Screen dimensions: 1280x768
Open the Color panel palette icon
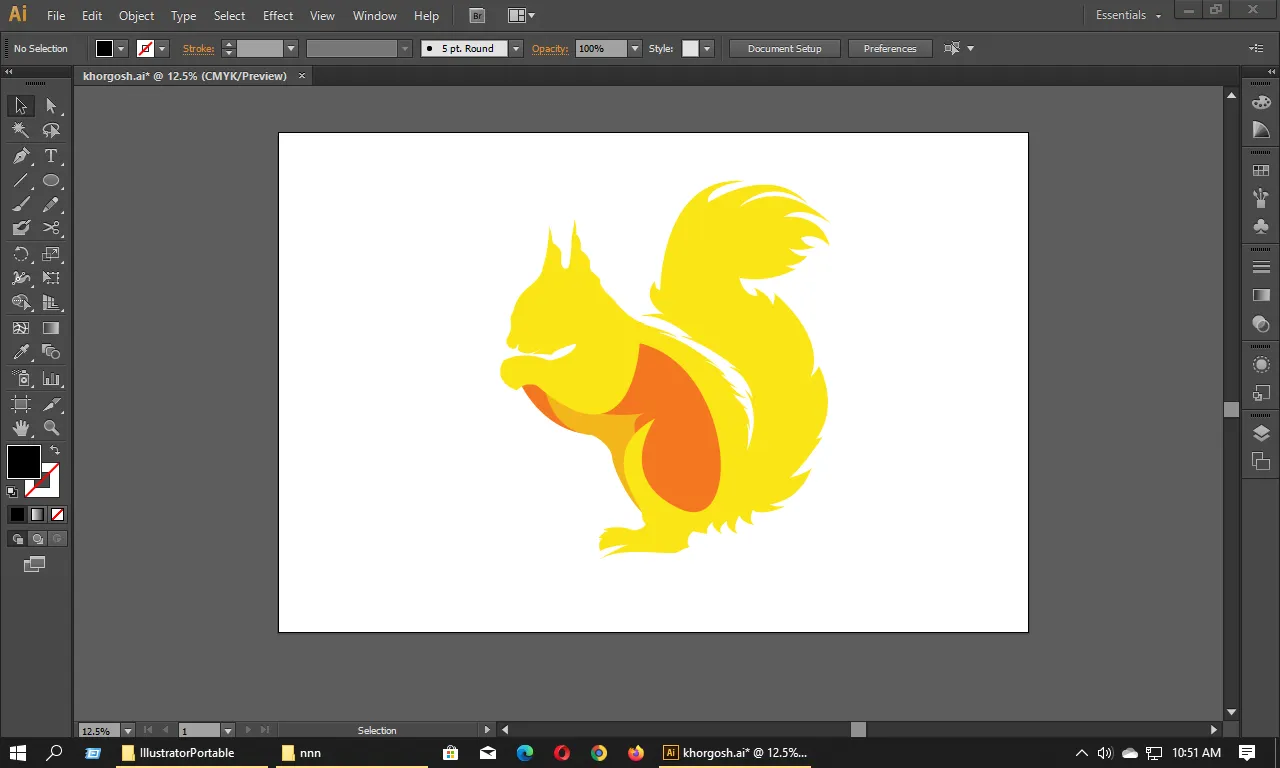click(x=1261, y=102)
